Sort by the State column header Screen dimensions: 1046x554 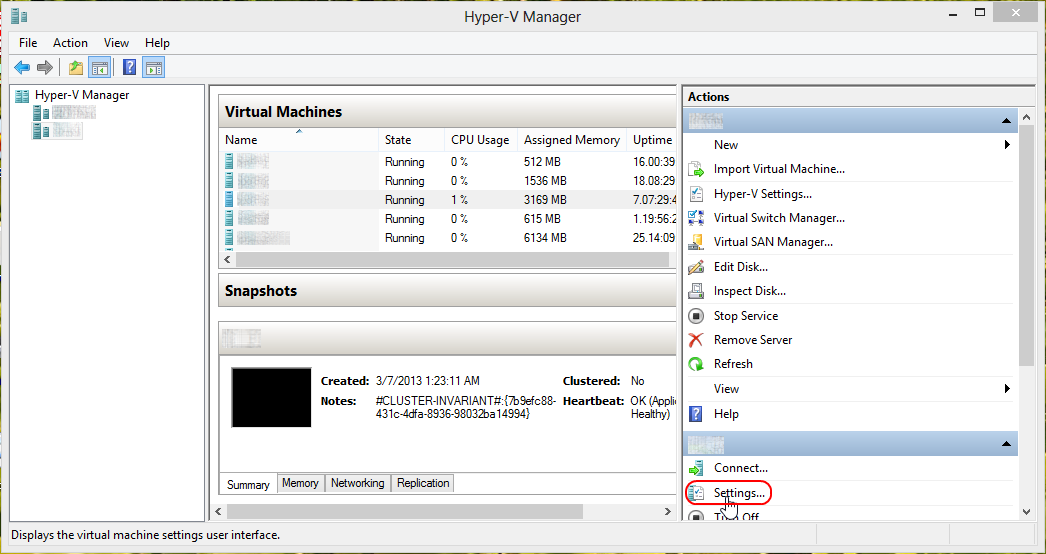click(x=411, y=140)
